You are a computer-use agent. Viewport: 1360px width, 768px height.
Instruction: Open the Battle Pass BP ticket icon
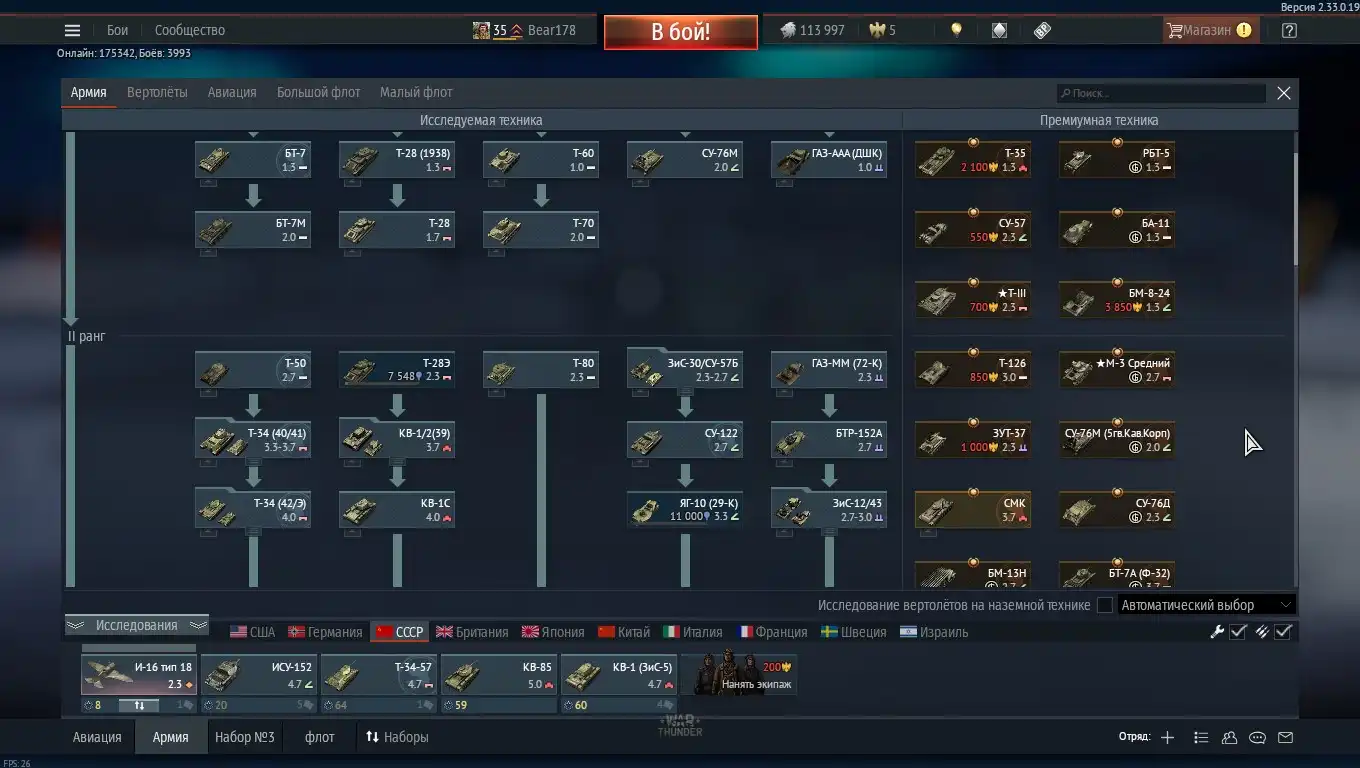click(1042, 30)
